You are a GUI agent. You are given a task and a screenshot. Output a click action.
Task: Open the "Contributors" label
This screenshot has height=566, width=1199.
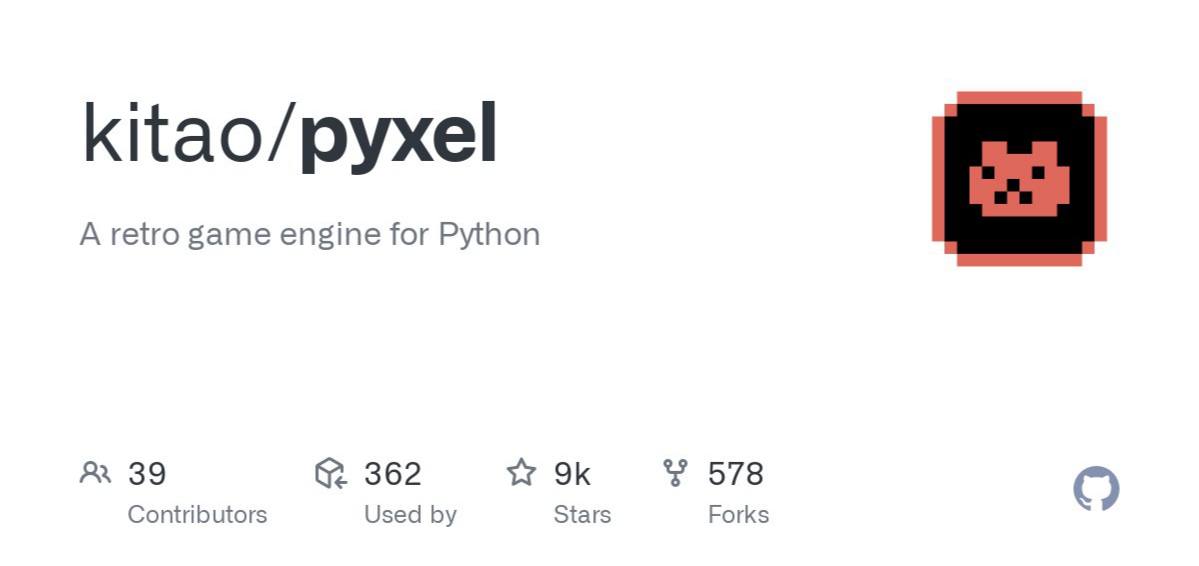click(x=197, y=515)
